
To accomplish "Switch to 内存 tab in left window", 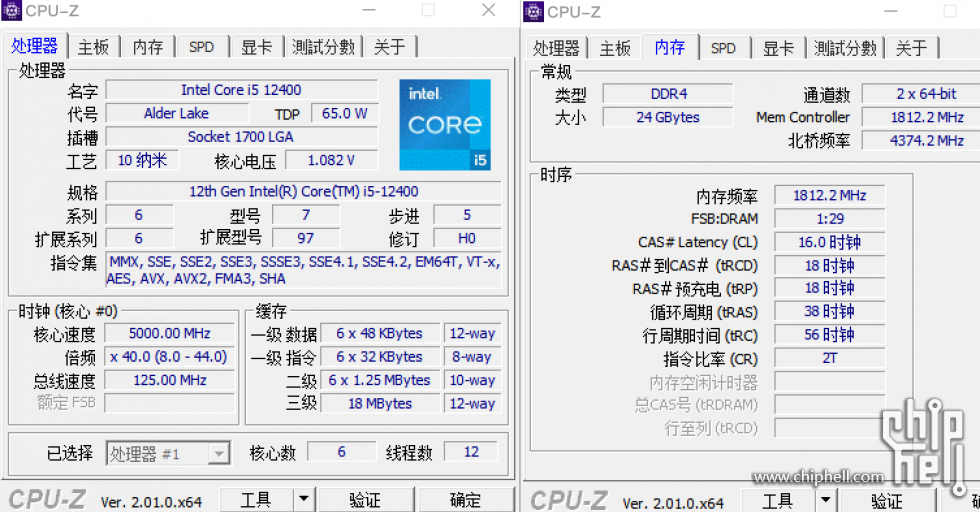I will [148, 47].
